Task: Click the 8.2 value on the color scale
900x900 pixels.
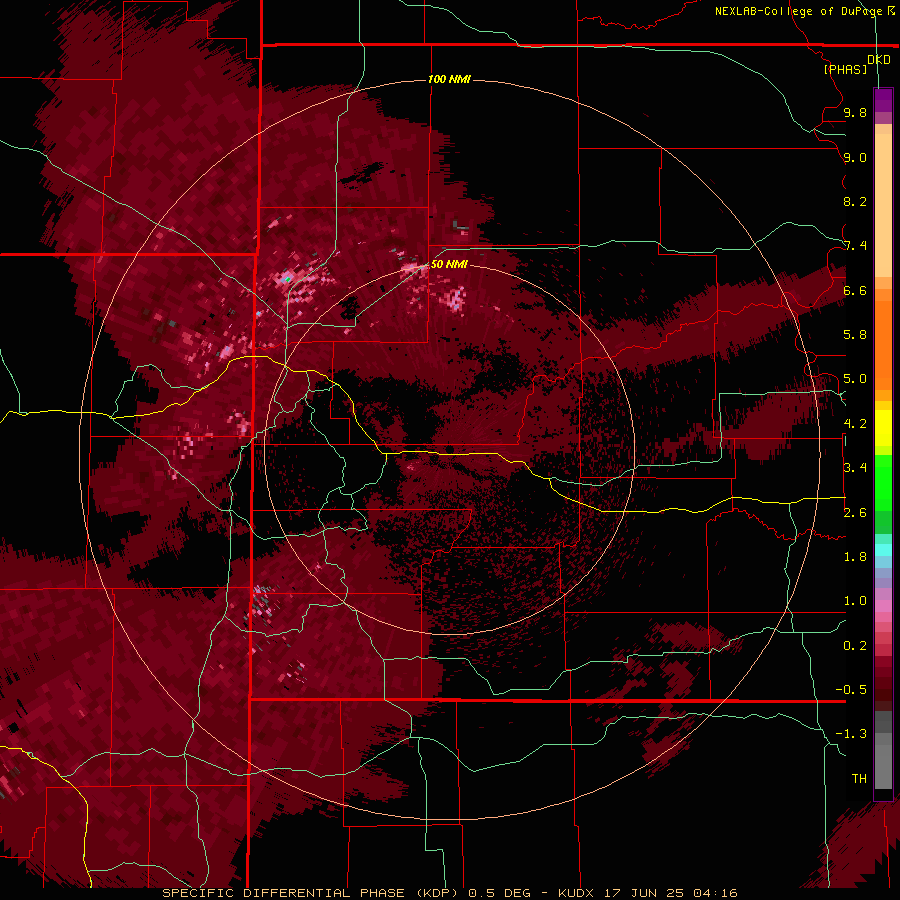Action: click(x=855, y=201)
